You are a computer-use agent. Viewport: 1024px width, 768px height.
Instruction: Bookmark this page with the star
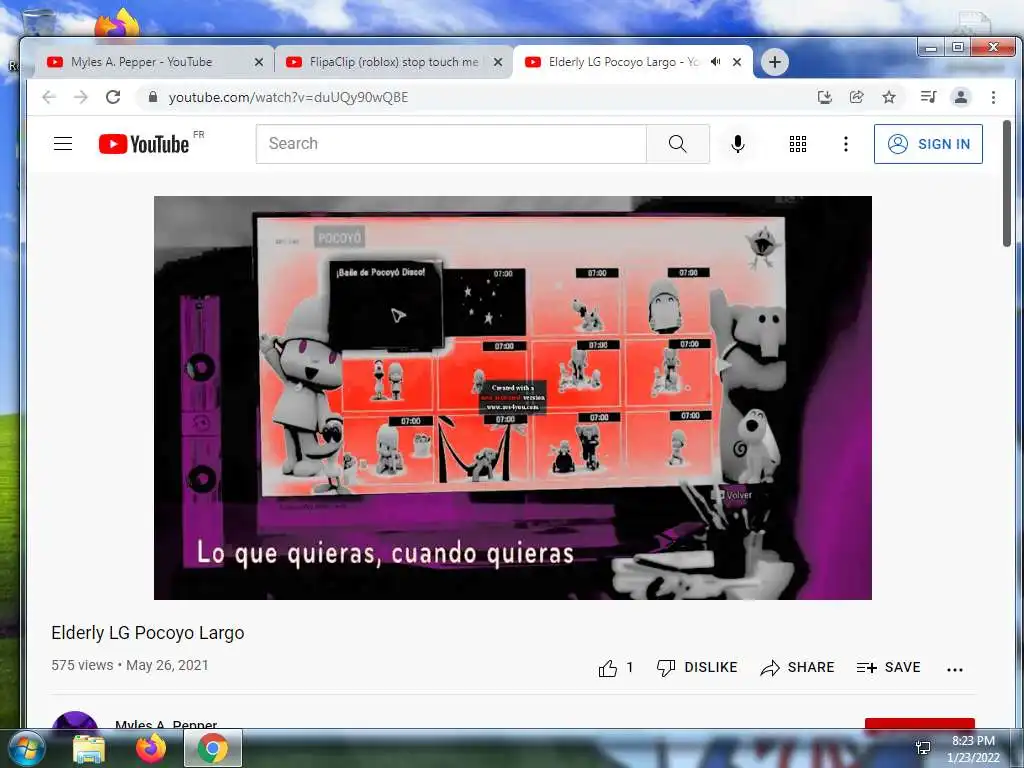pyautogui.click(x=889, y=97)
